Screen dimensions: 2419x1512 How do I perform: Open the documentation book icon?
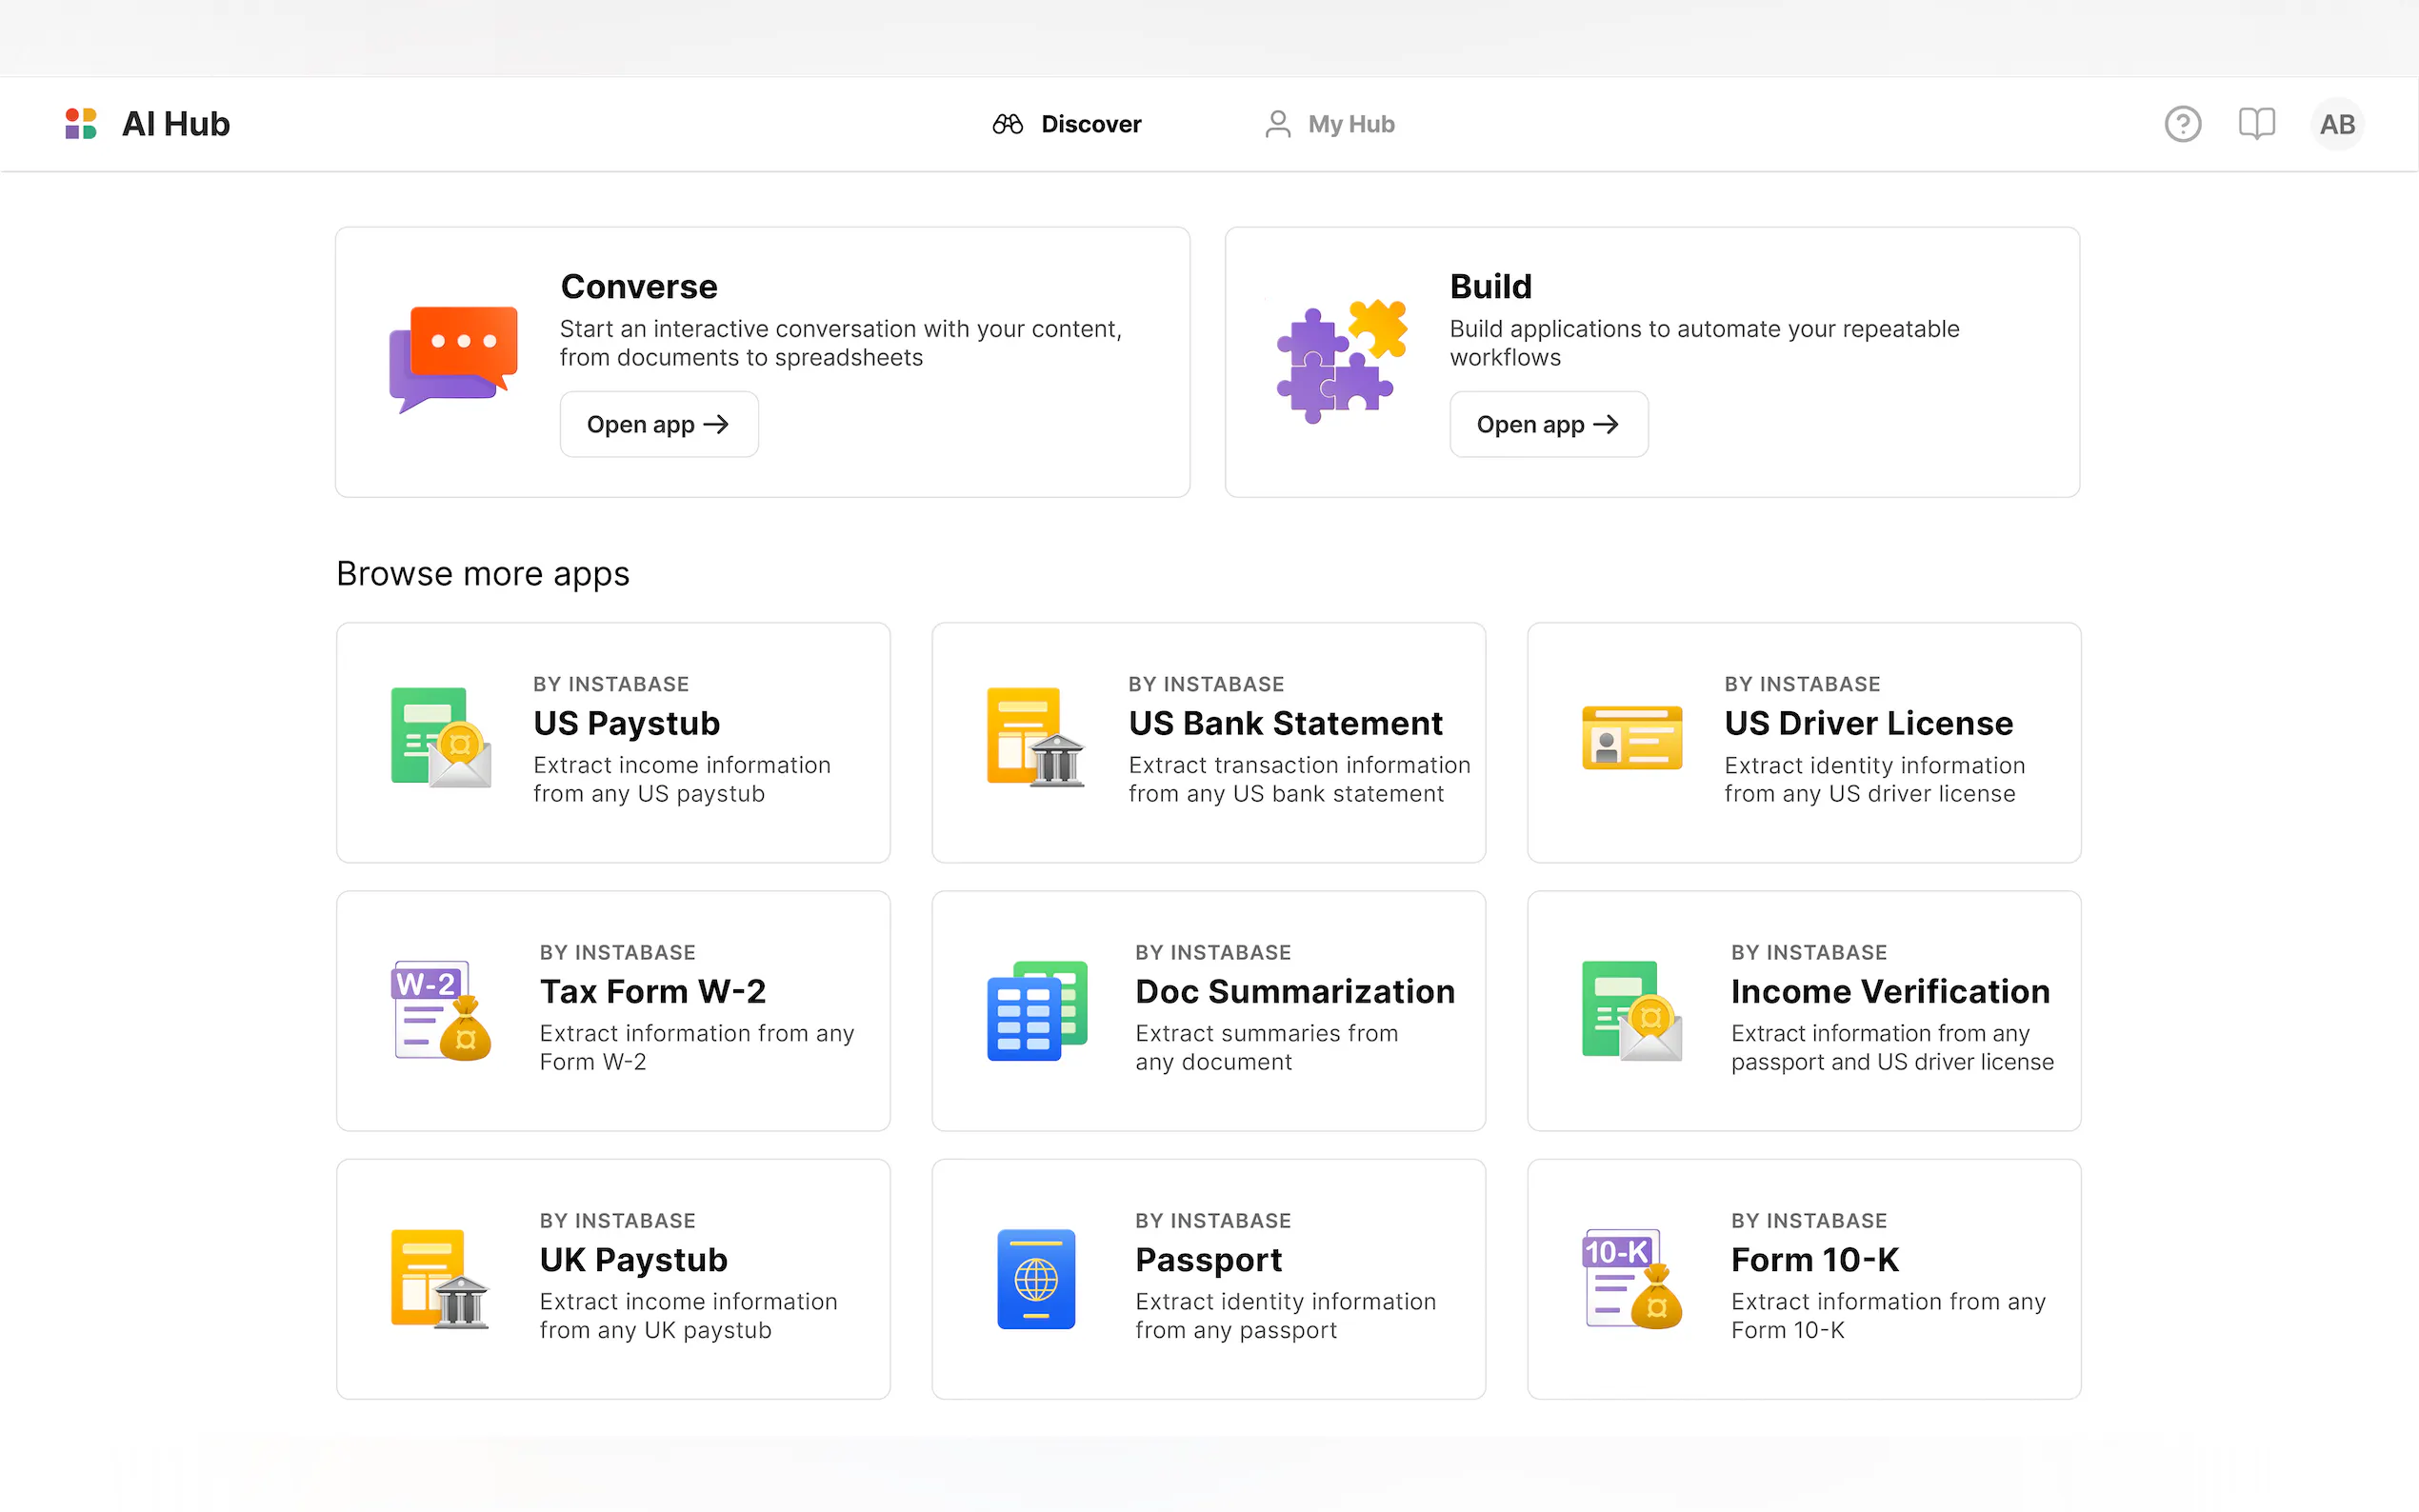[2256, 124]
